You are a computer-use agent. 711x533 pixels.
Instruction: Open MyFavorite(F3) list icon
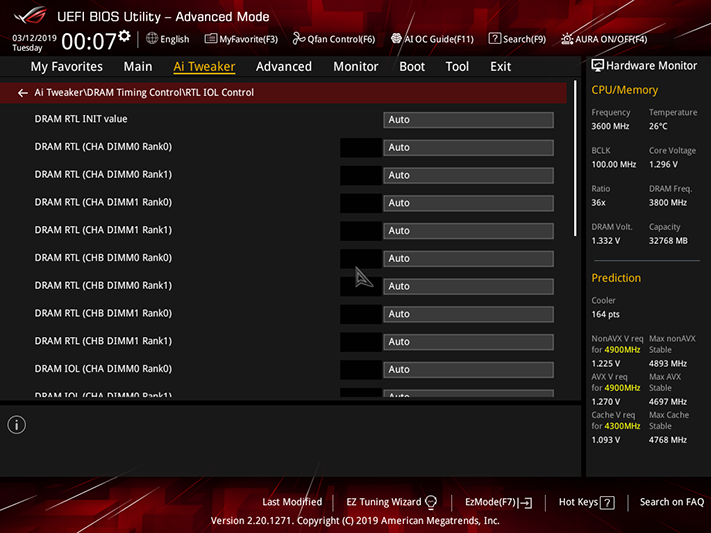coord(210,39)
